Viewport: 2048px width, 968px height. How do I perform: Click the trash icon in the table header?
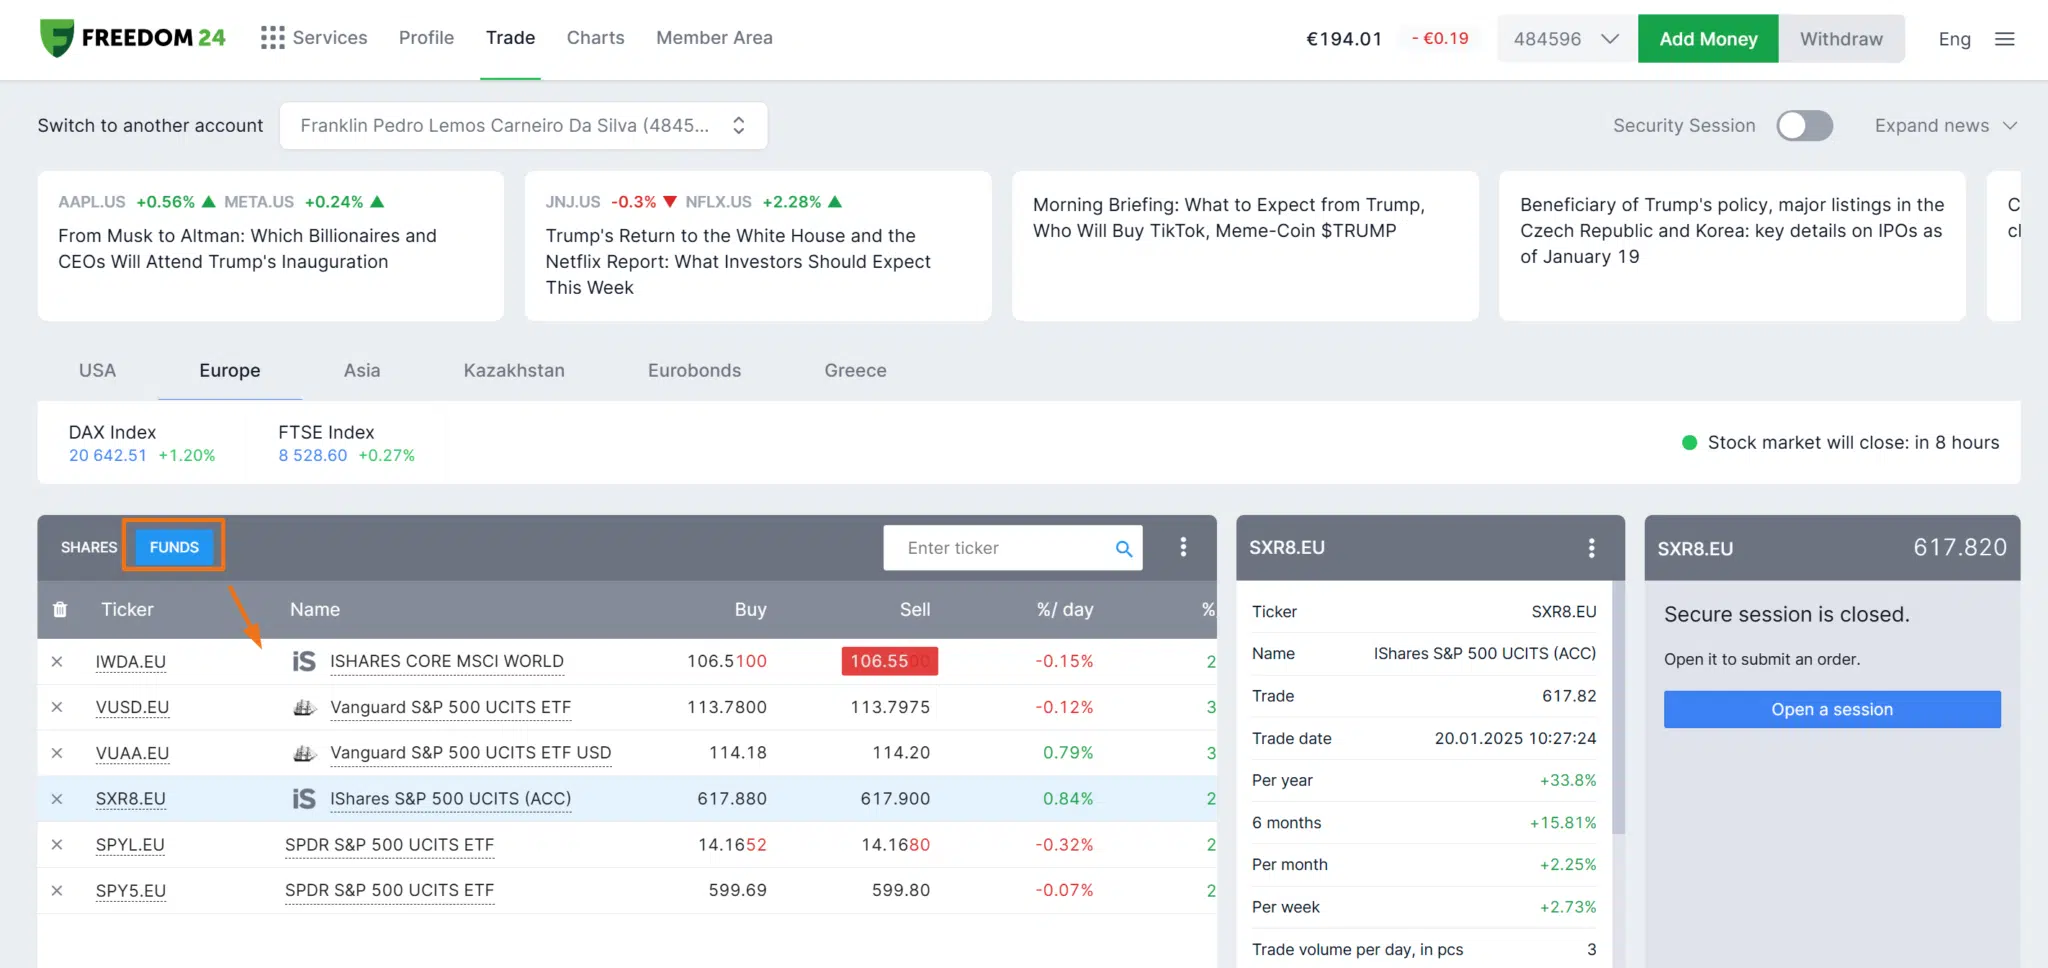coord(60,609)
